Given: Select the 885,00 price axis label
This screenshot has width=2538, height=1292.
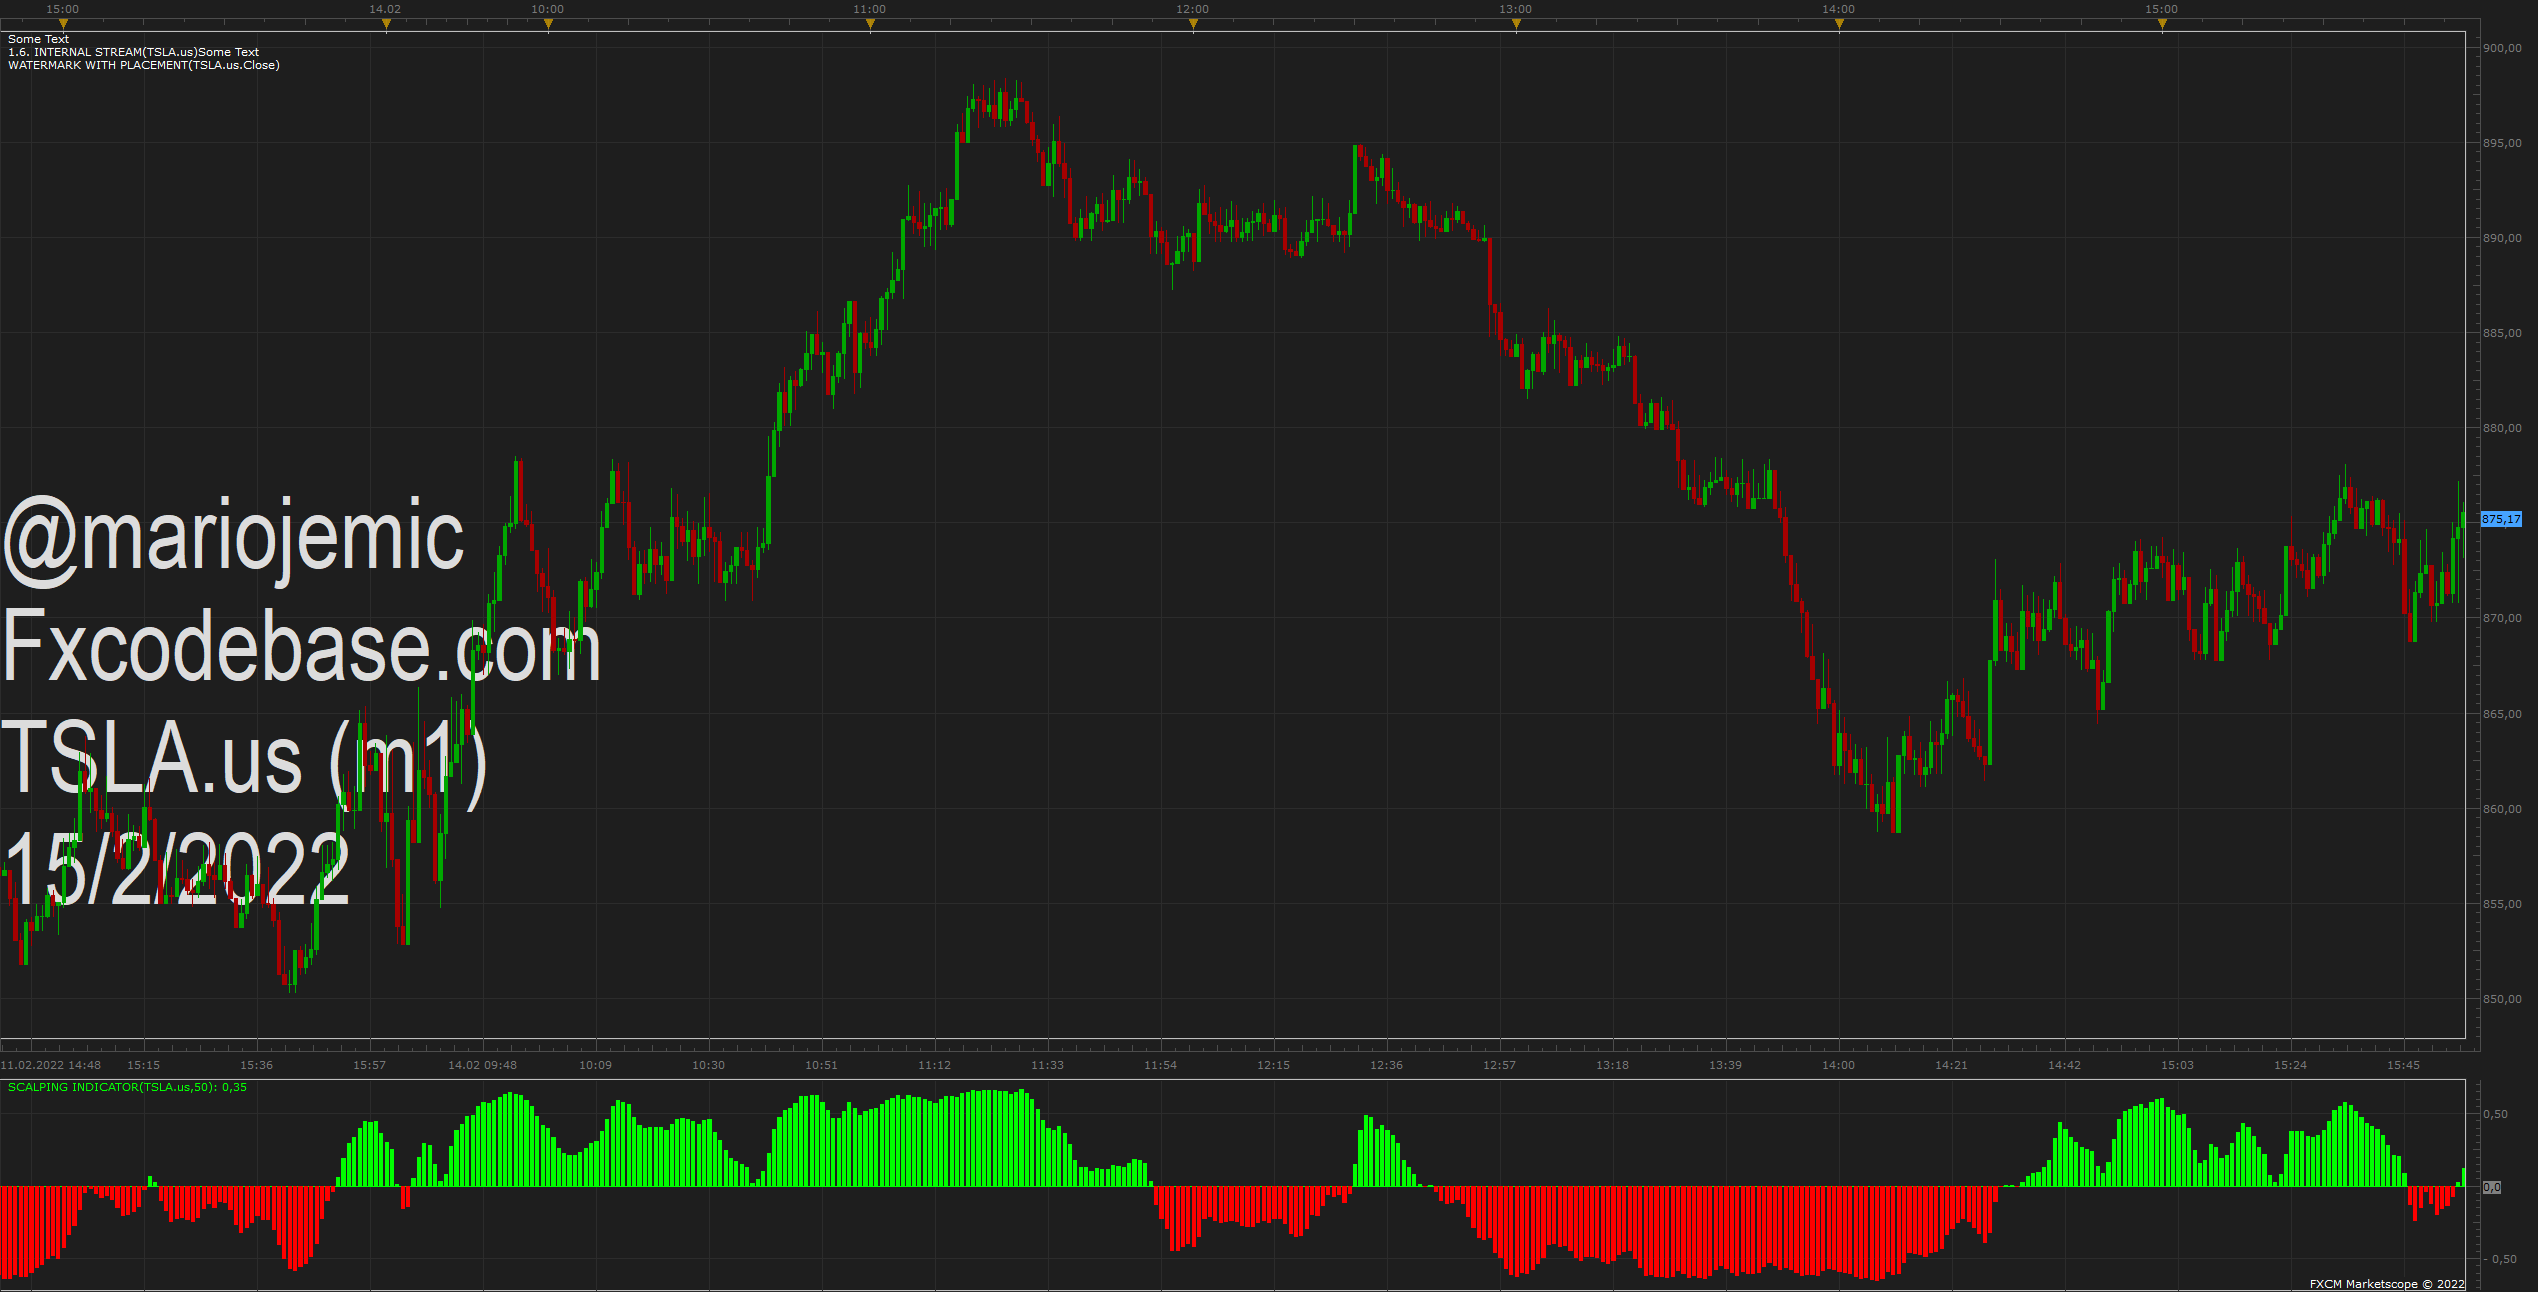Looking at the screenshot, I should (2502, 333).
